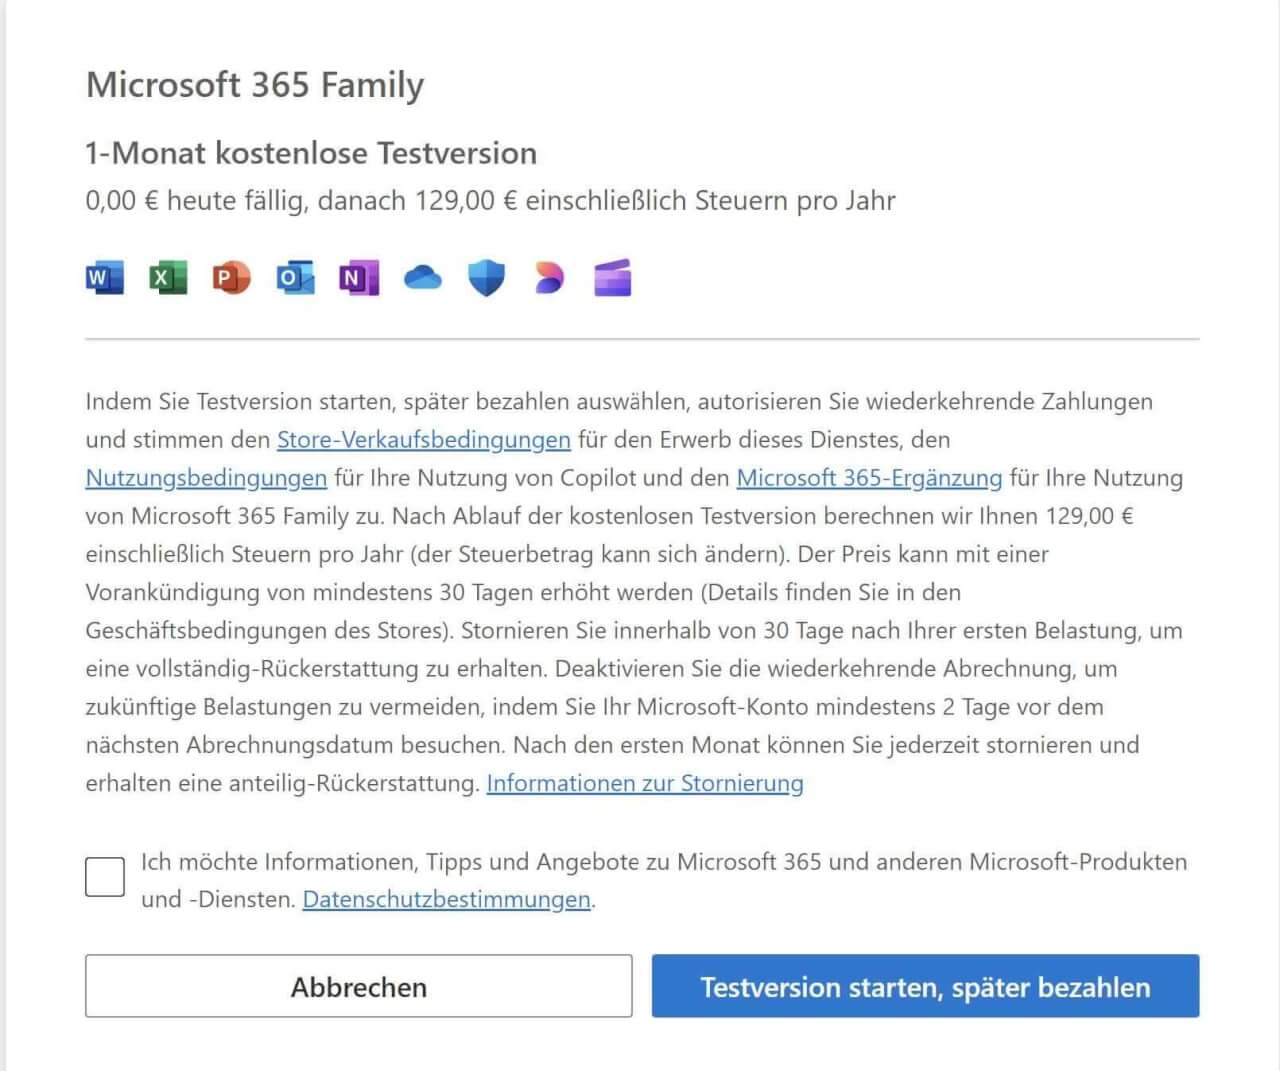
Task: Select the Microsoft Defender shield icon
Action: tap(486, 278)
